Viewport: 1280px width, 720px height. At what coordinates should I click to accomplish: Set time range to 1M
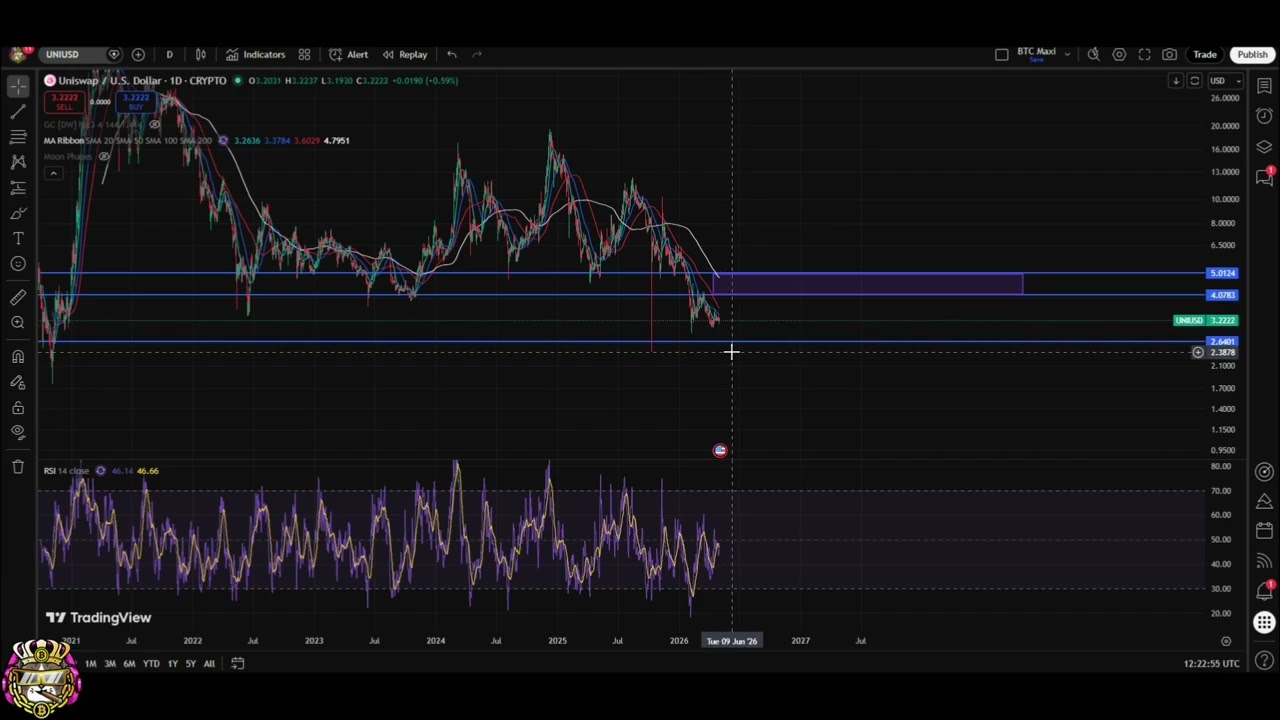90,663
